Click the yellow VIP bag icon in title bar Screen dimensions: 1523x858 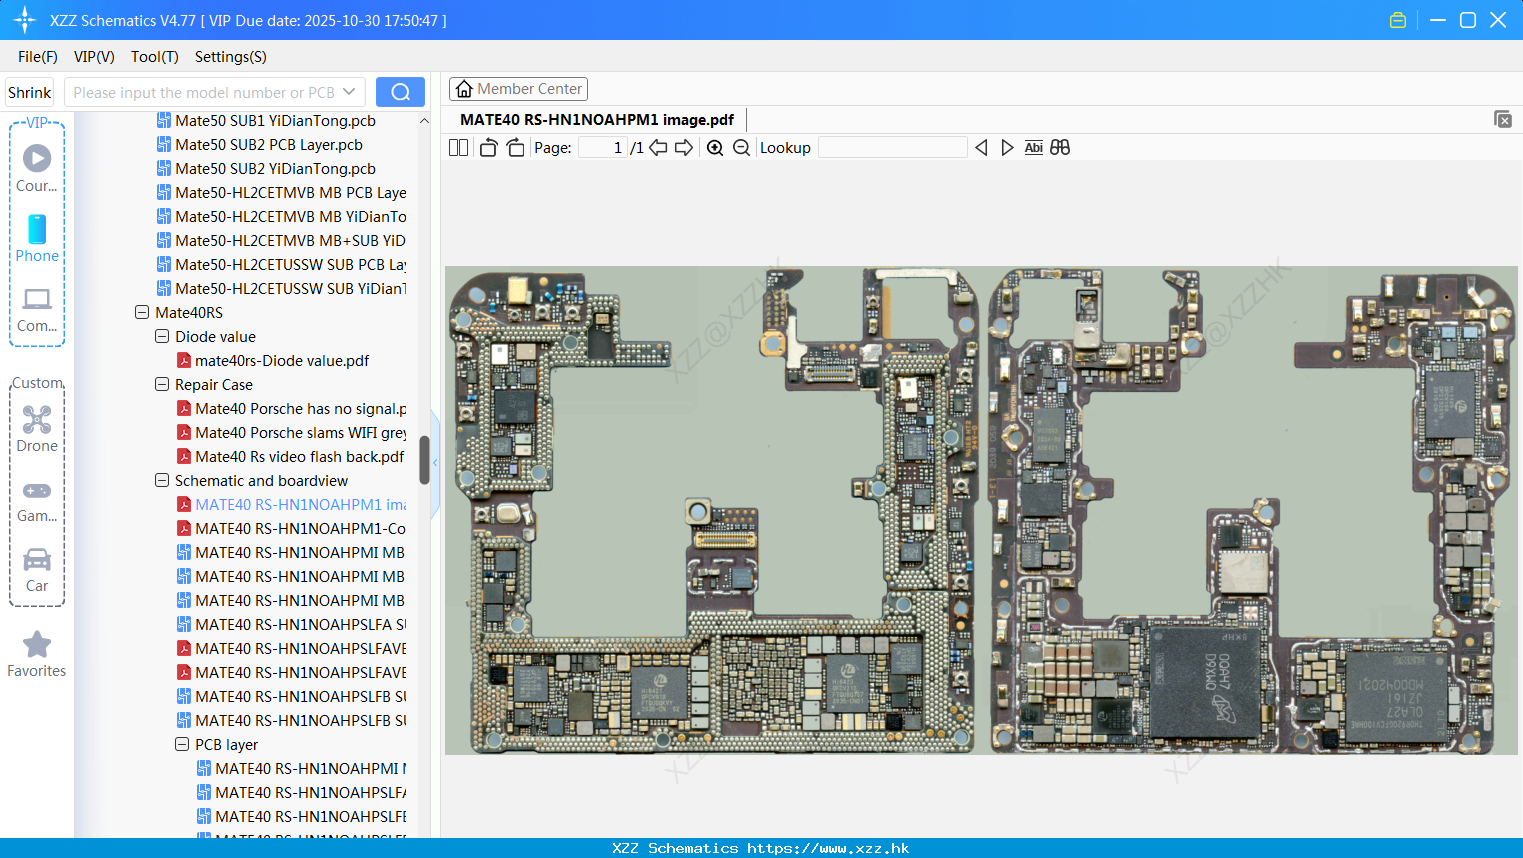pyautogui.click(x=1398, y=20)
